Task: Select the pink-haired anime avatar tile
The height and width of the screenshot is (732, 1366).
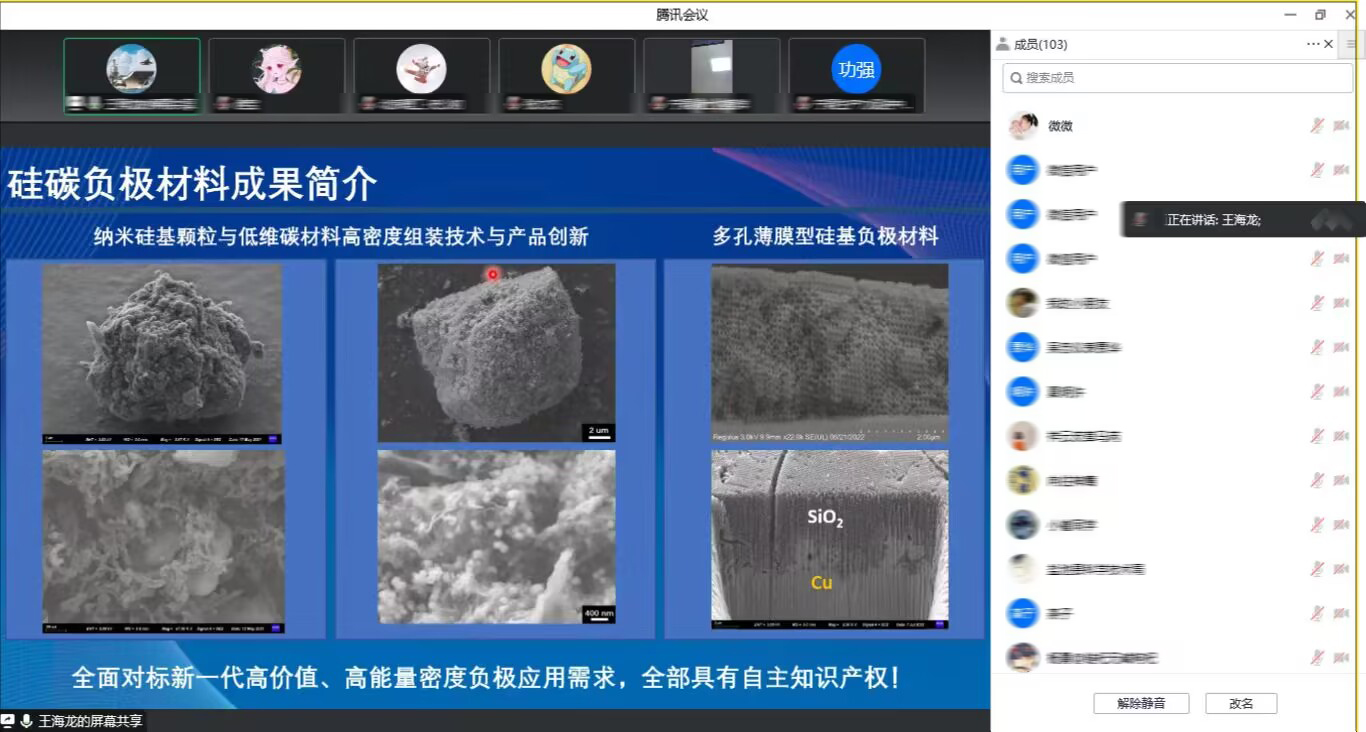Action: 276,75
